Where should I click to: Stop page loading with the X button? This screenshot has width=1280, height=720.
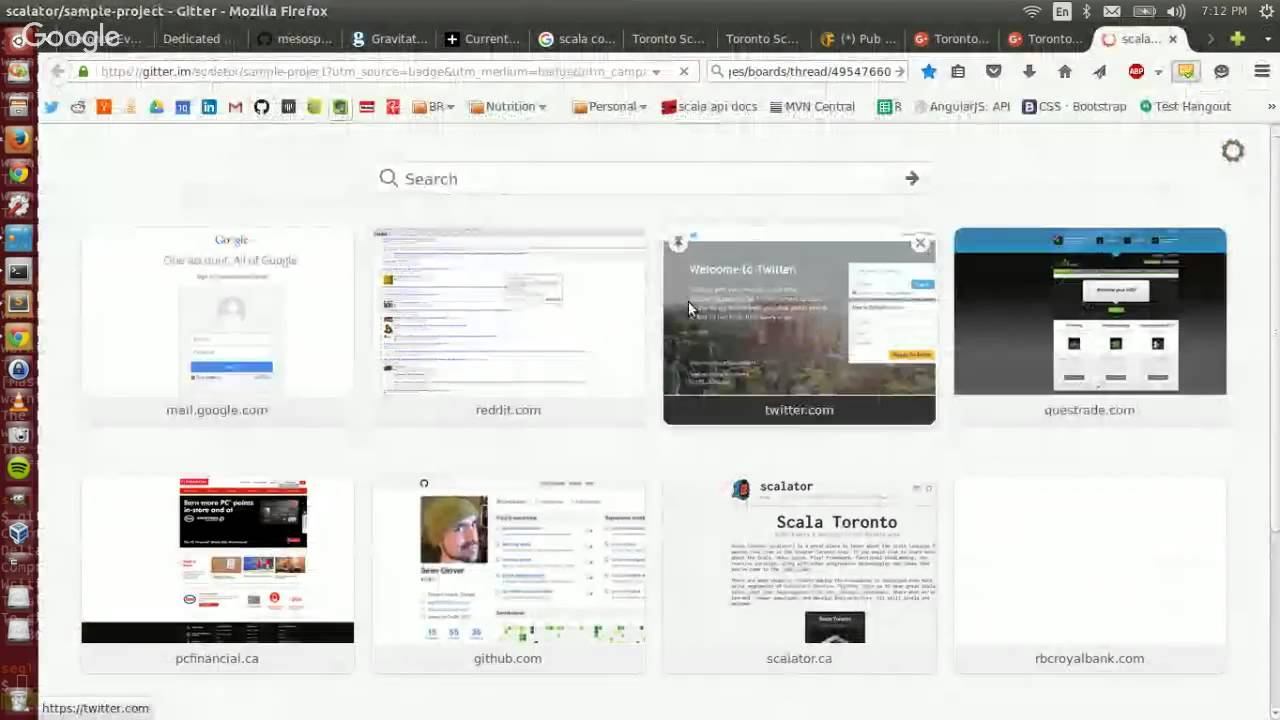pos(683,71)
